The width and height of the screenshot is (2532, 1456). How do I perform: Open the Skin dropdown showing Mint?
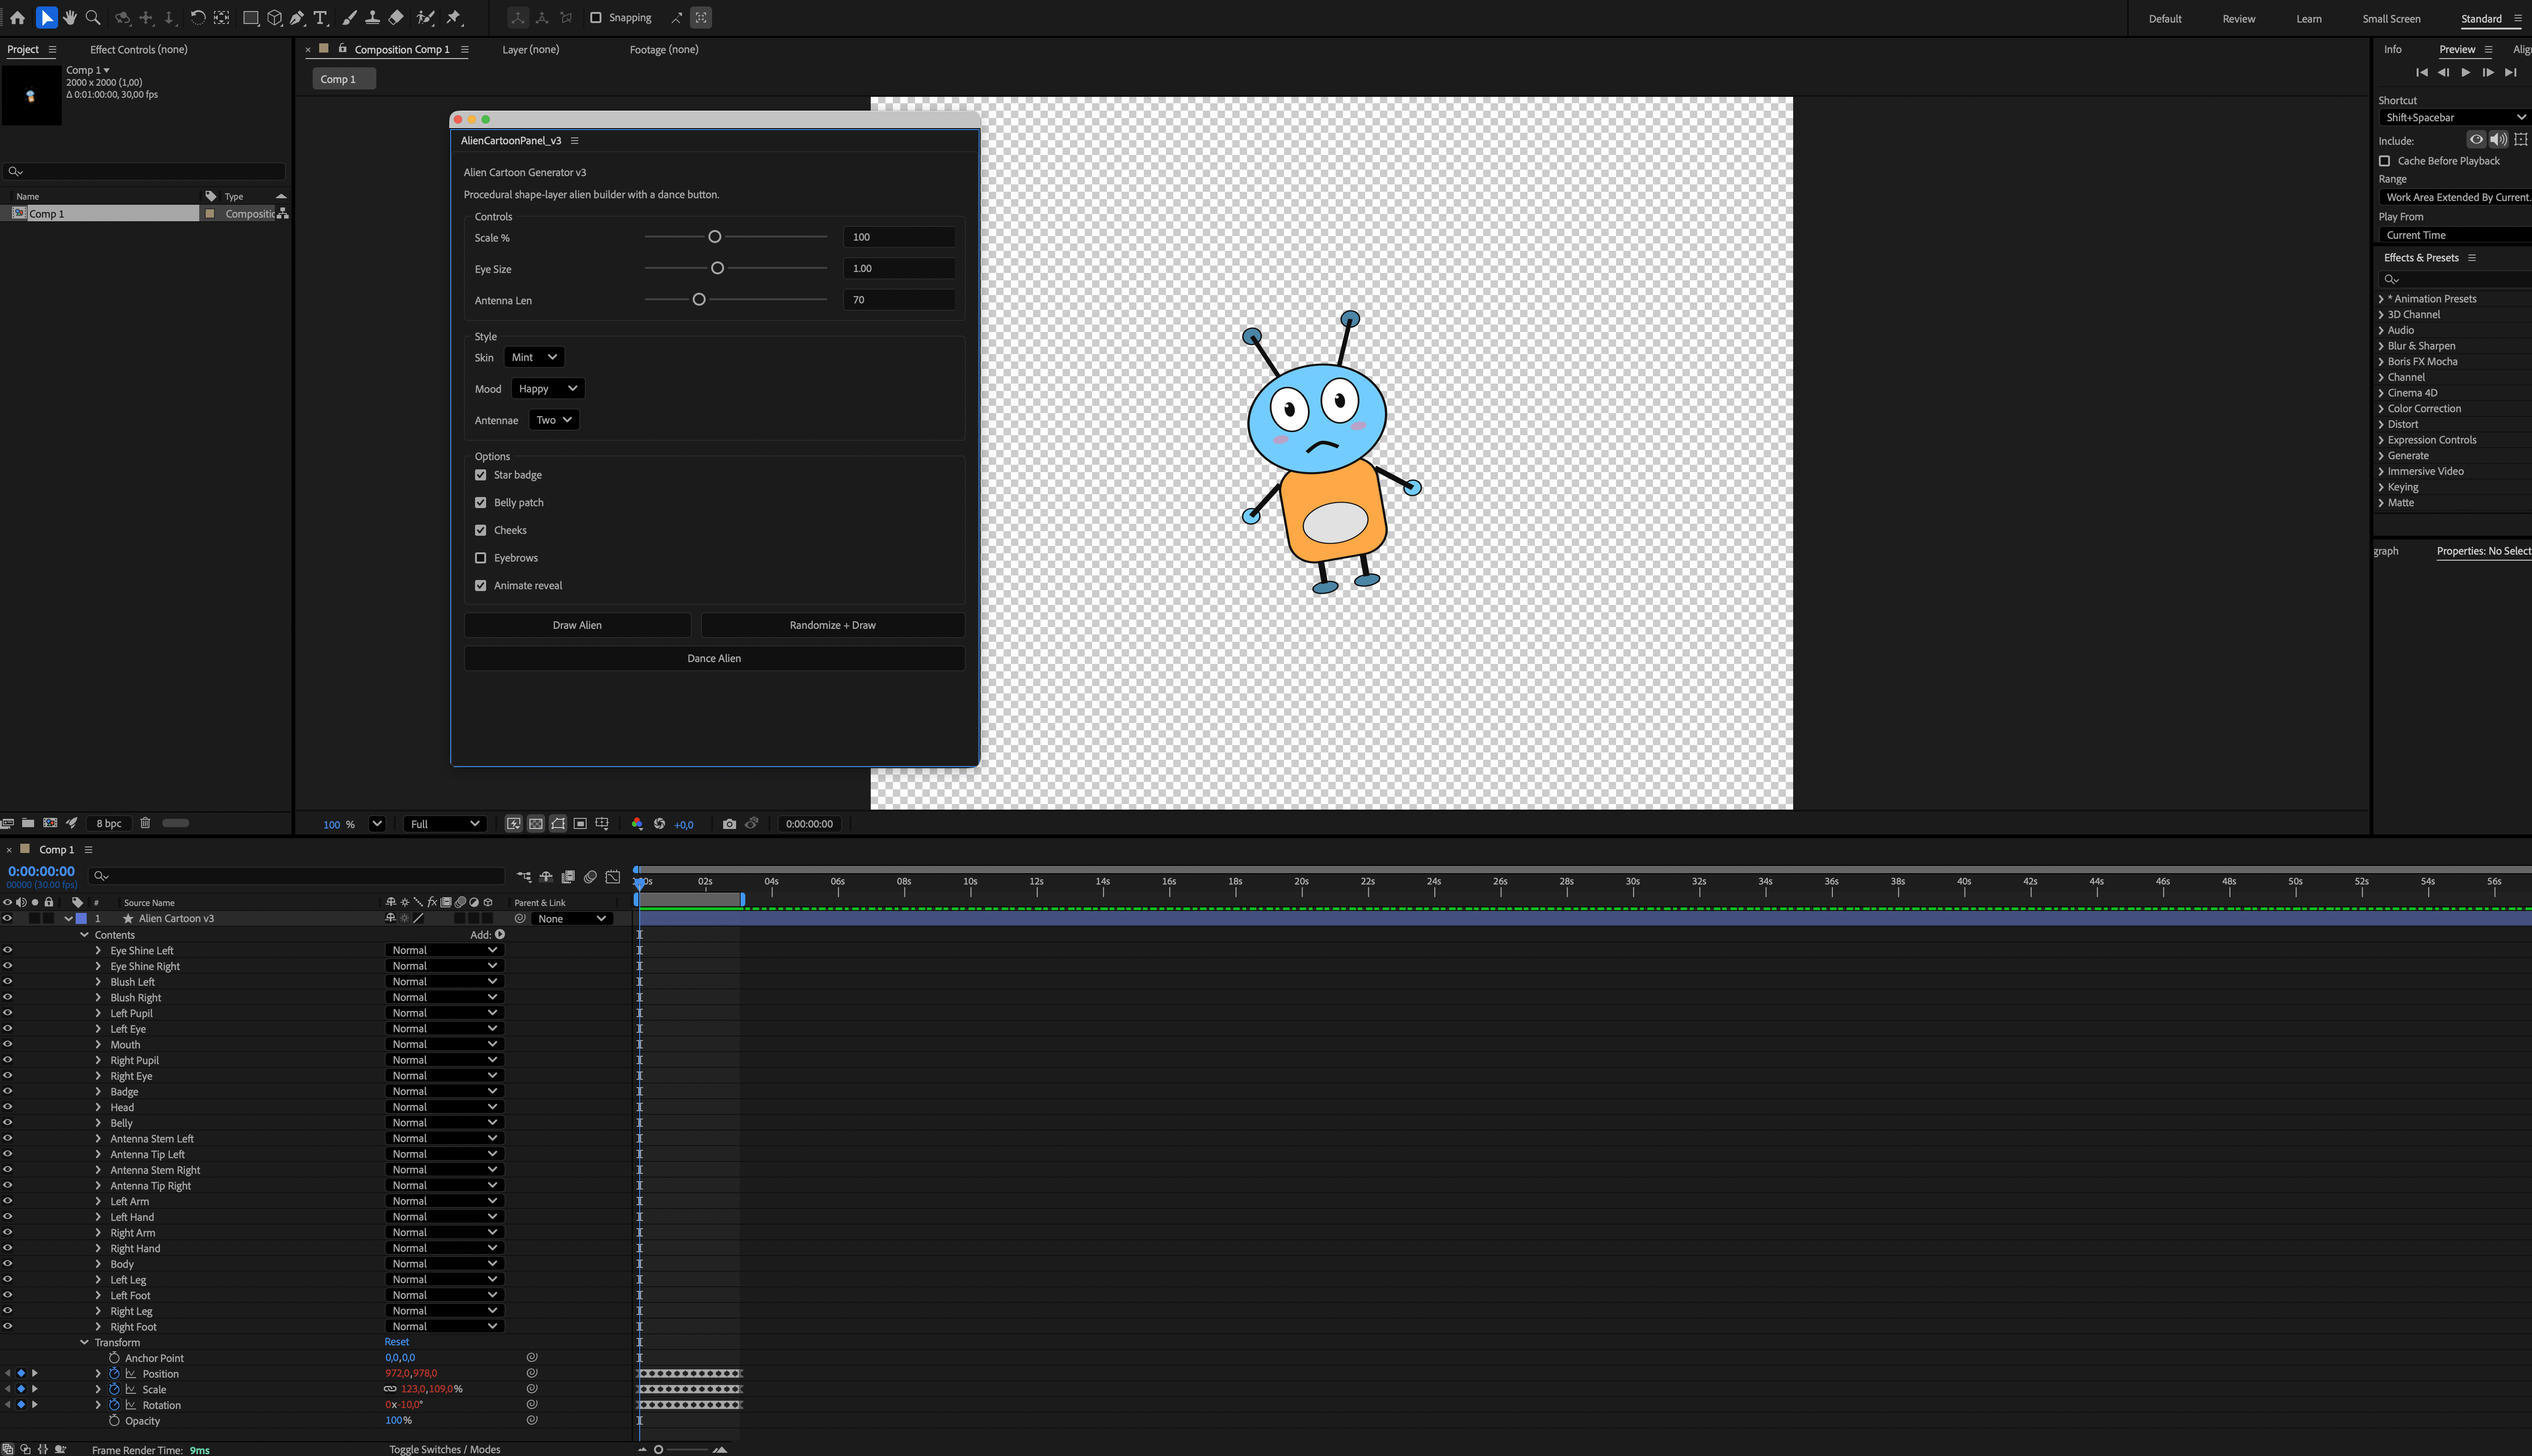534,357
